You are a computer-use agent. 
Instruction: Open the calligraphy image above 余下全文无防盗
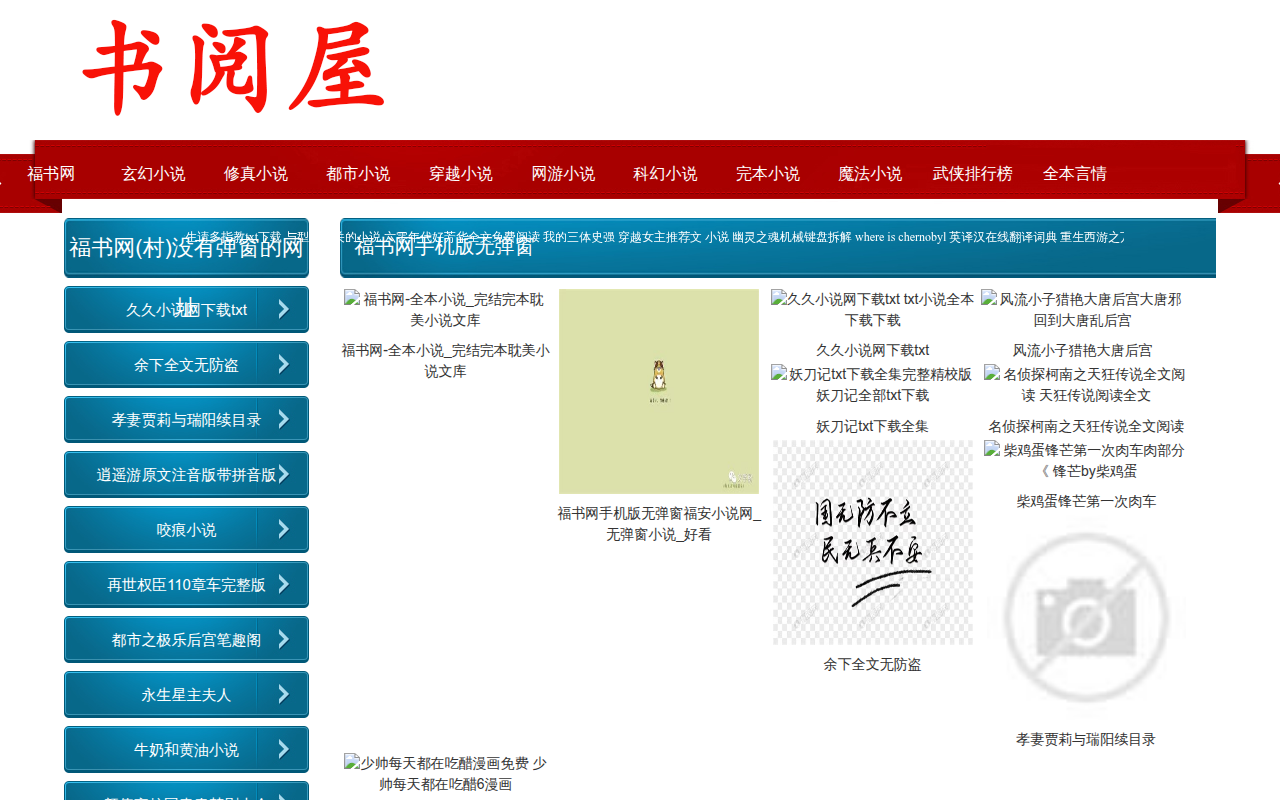[x=872, y=542]
